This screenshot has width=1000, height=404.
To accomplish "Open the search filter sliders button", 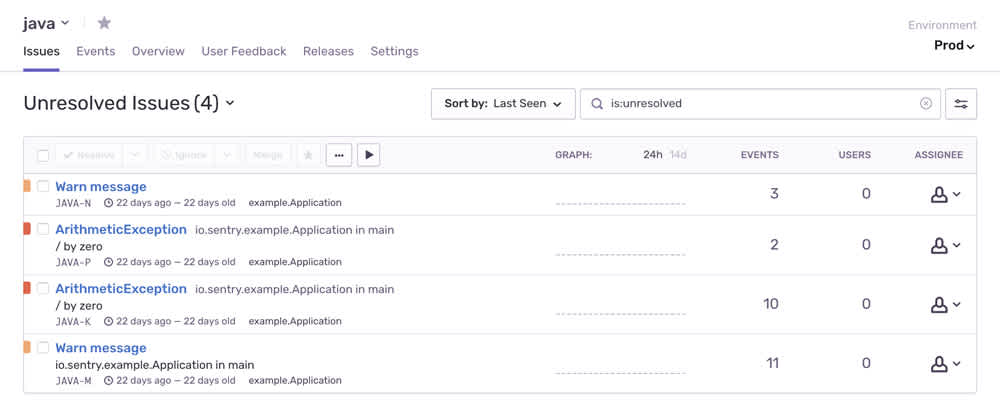I will 961,103.
